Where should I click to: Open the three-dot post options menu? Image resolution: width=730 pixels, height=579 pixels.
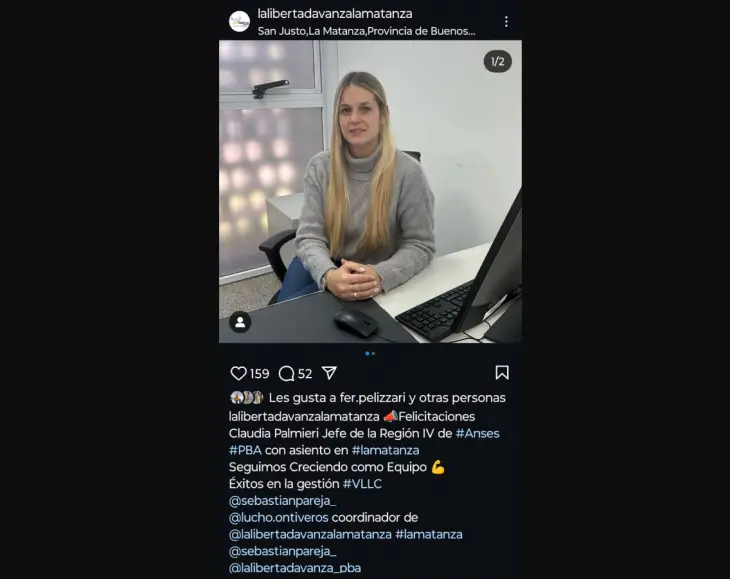click(x=506, y=22)
